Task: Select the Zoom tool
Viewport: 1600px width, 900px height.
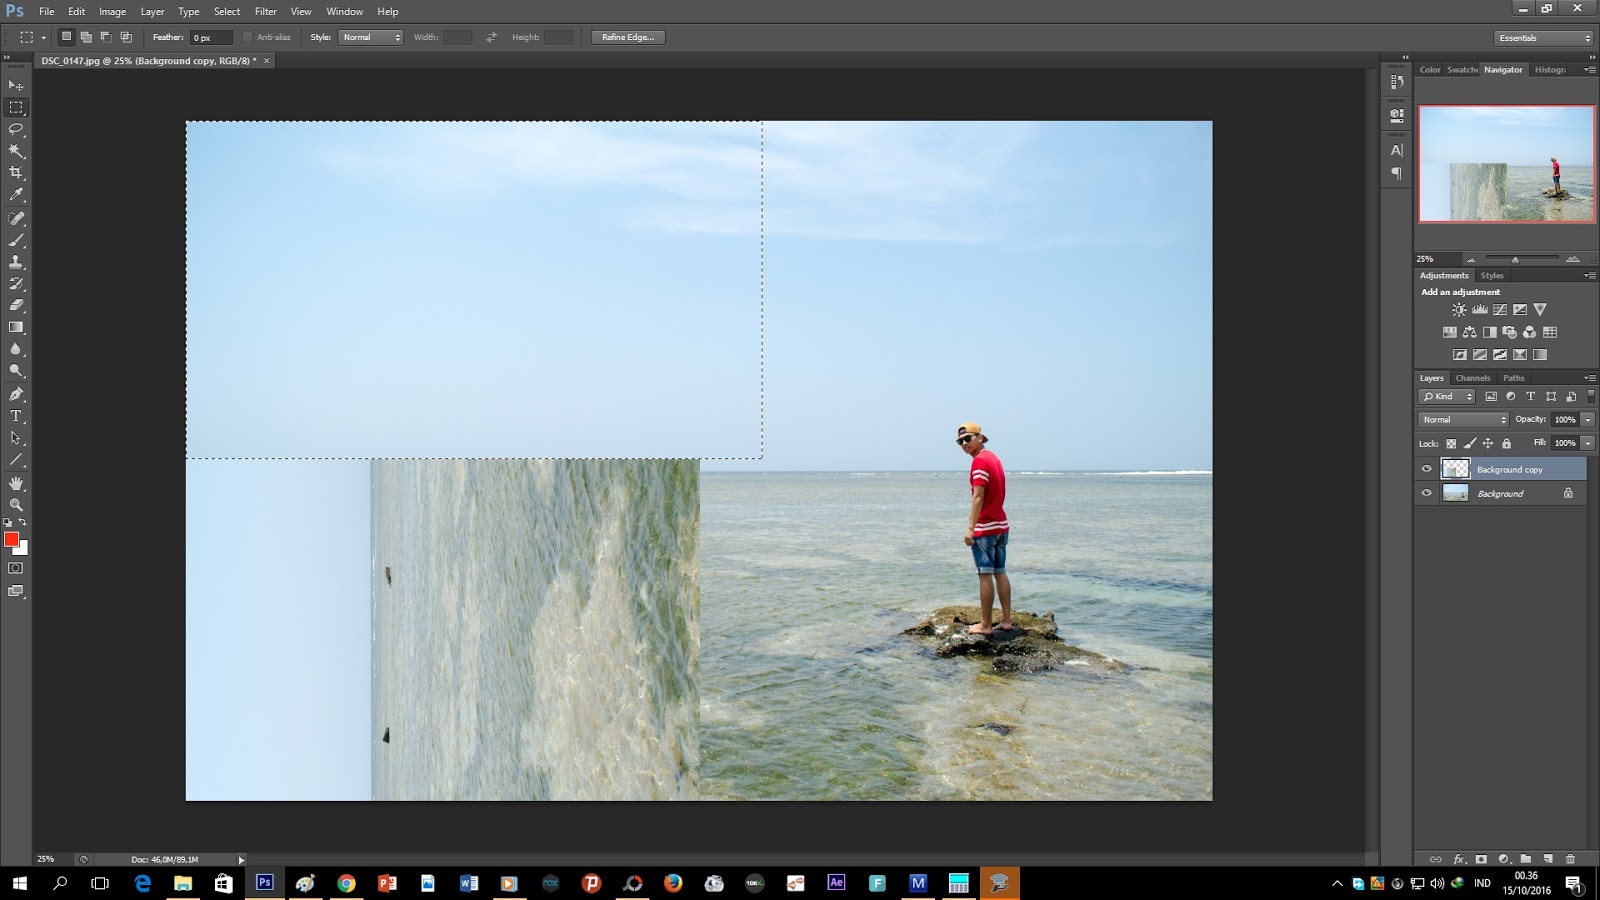Action: [16, 505]
